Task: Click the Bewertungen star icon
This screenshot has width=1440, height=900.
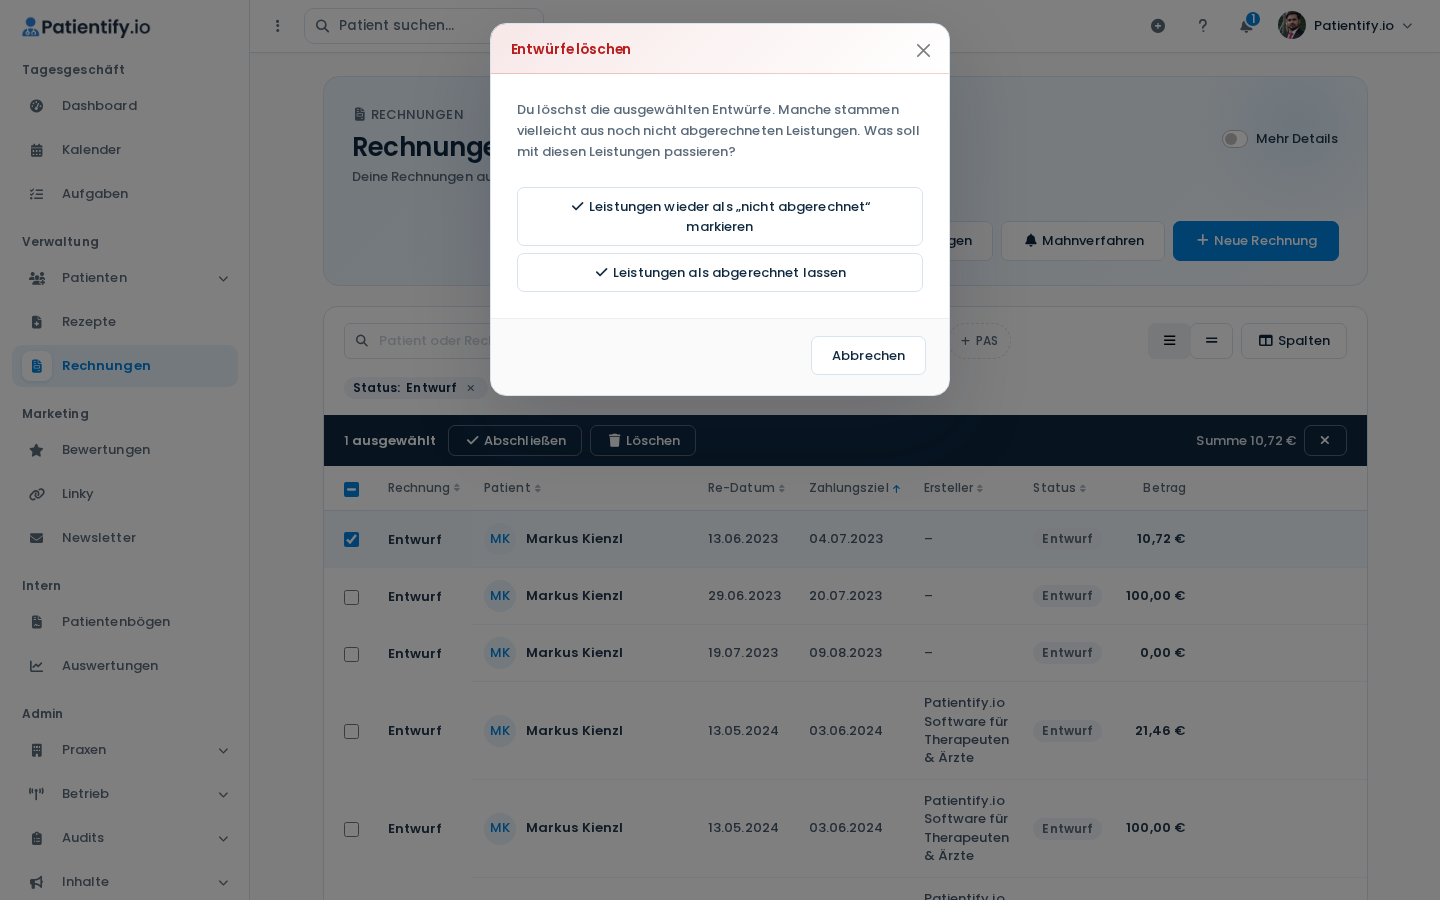Action: 36,450
